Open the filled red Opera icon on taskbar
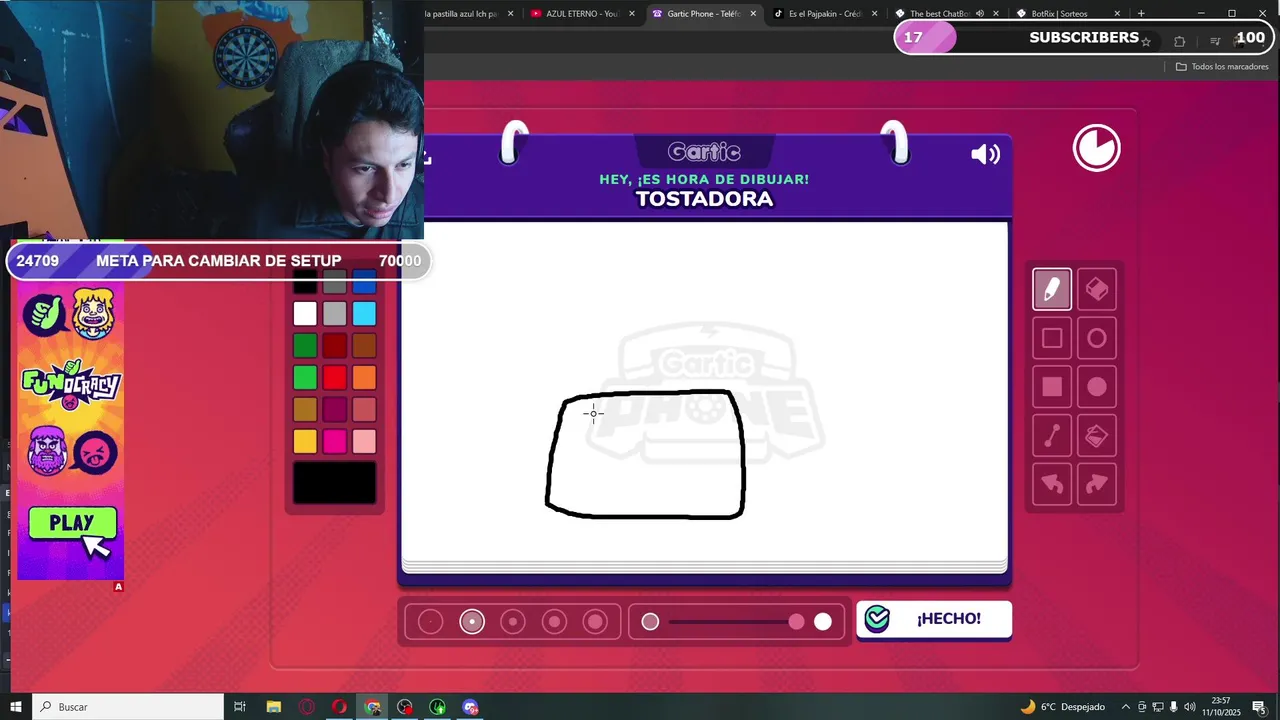The image size is (1280, 720). coord(339,707)
